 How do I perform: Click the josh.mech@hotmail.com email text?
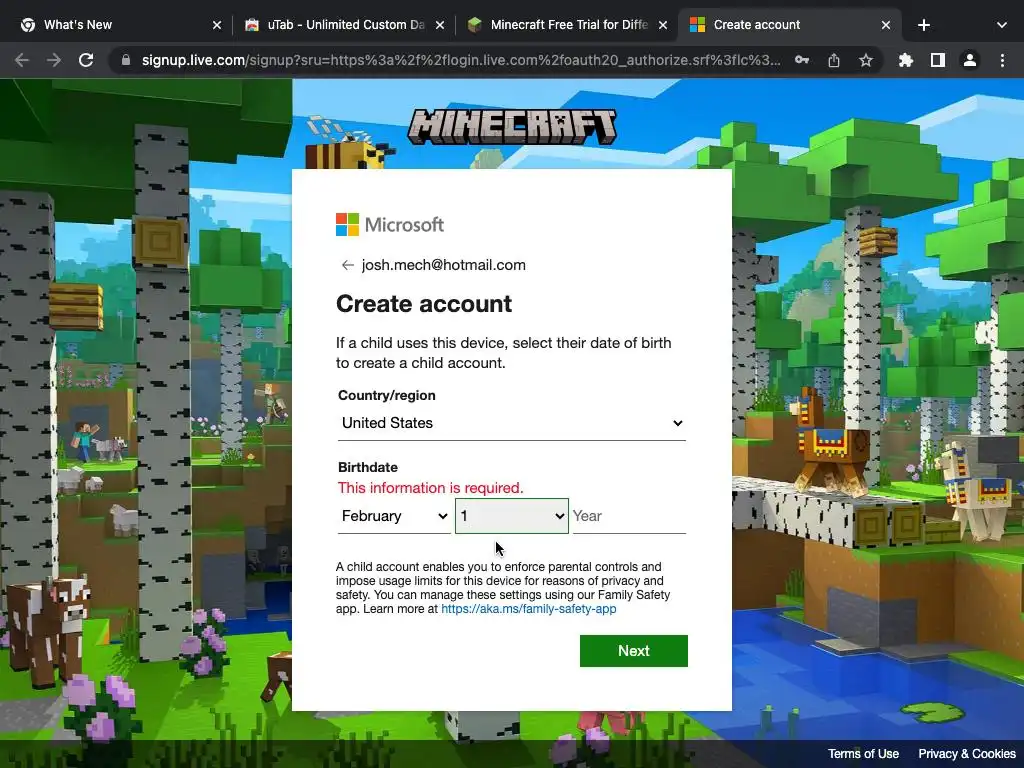(443, 265)
